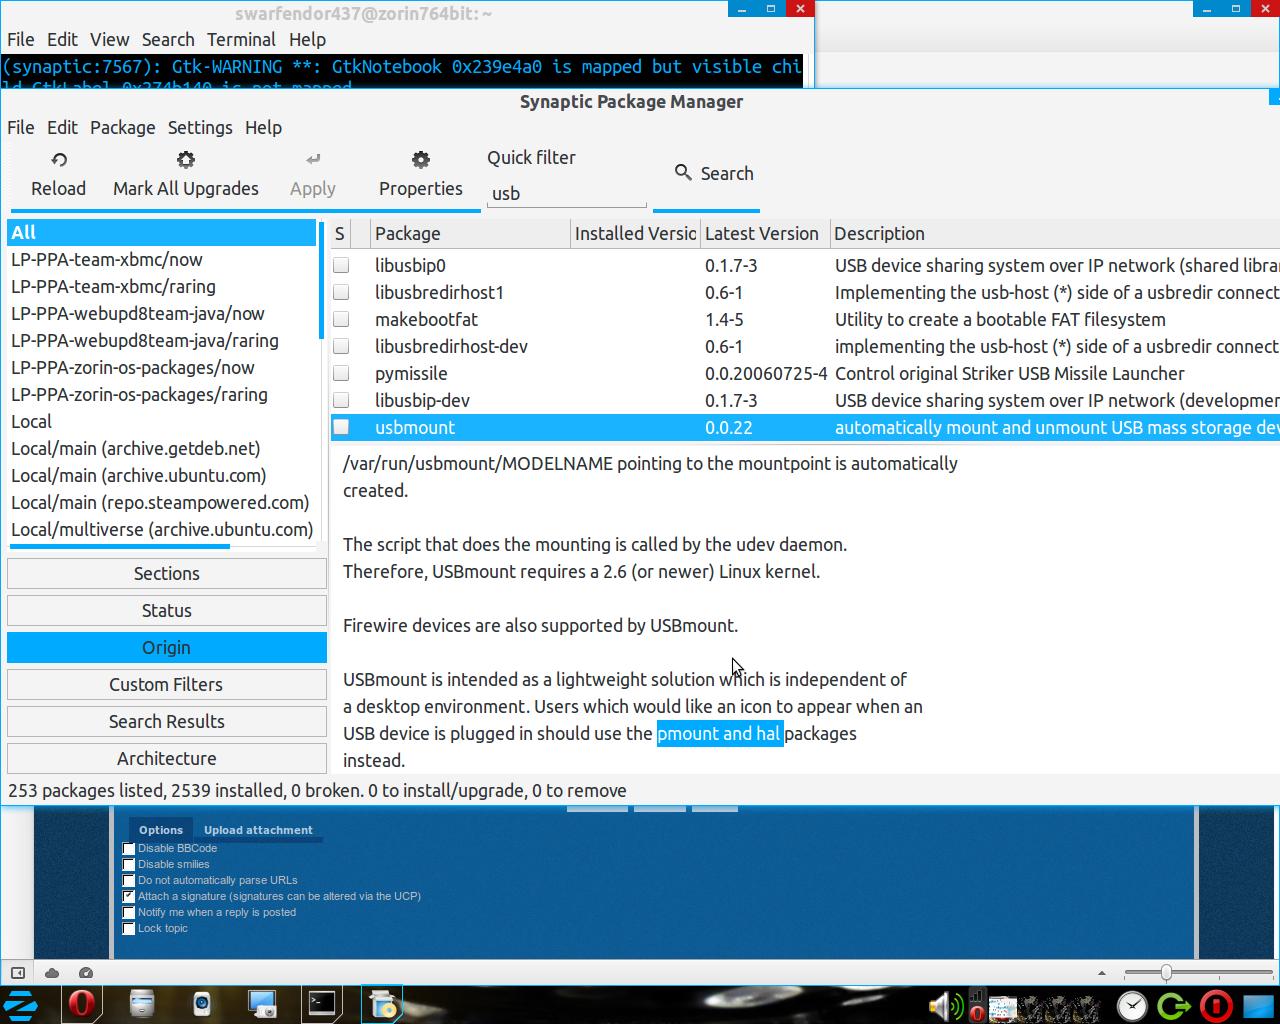Select Local/main (repo.steampowered.com) origin
Viewport: 1280px width, 1024px height.
click(x=162, y=502)
